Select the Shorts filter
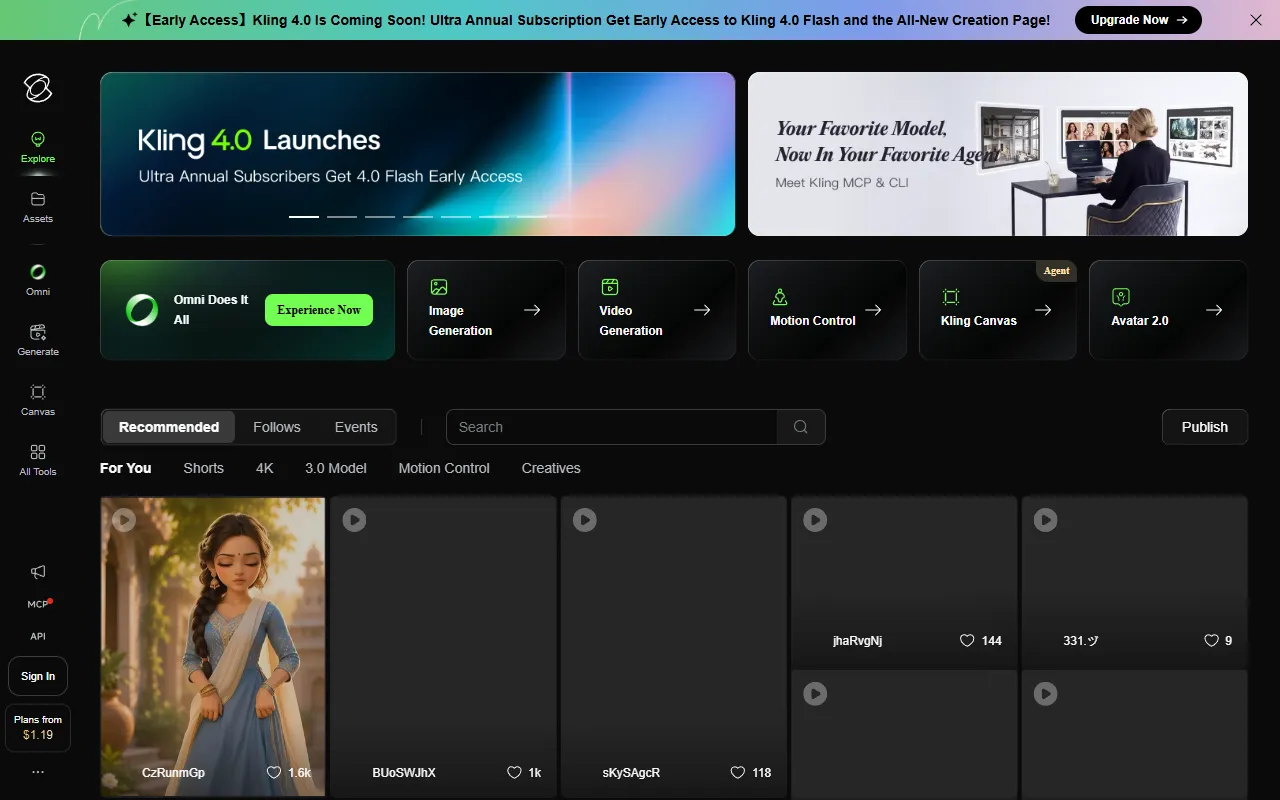Screen dimensions: 1280x800 pos(204,468)
